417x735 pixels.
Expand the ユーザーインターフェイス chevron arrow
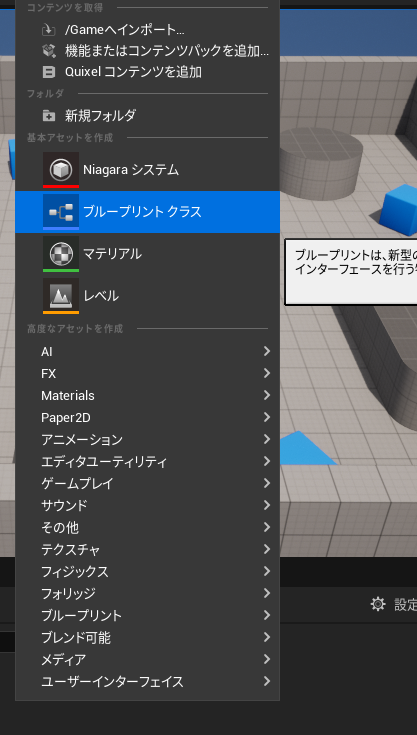(267, 681)
